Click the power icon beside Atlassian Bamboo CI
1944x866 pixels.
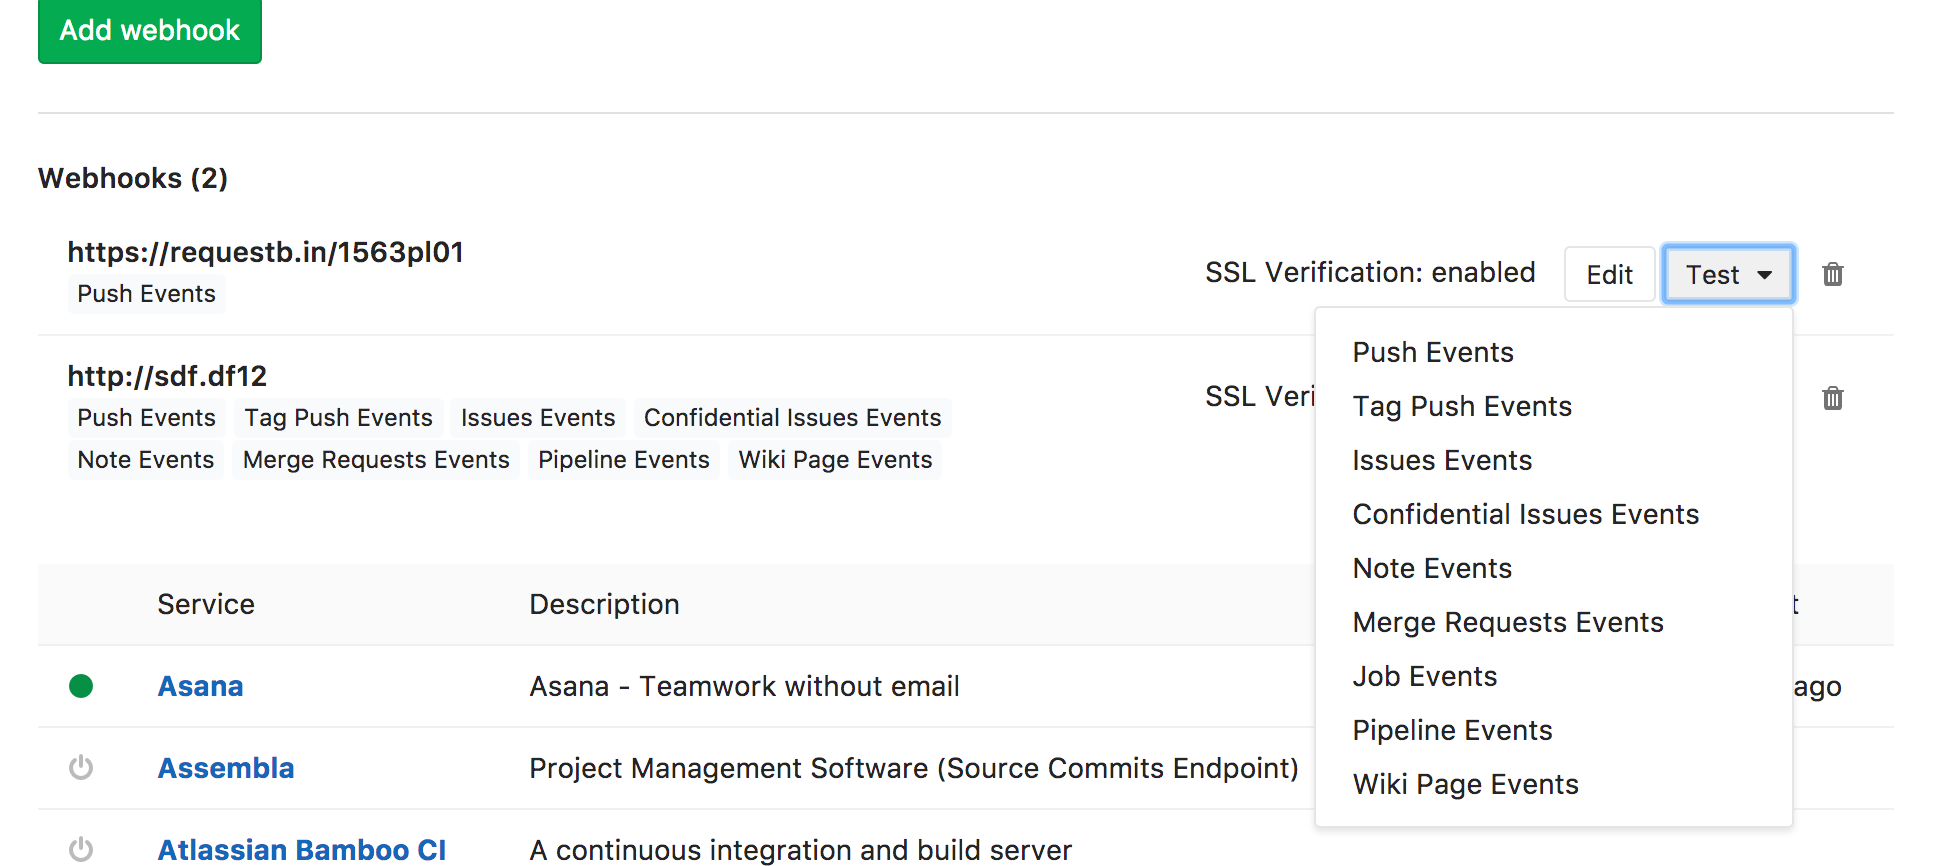tap(81, 849)
